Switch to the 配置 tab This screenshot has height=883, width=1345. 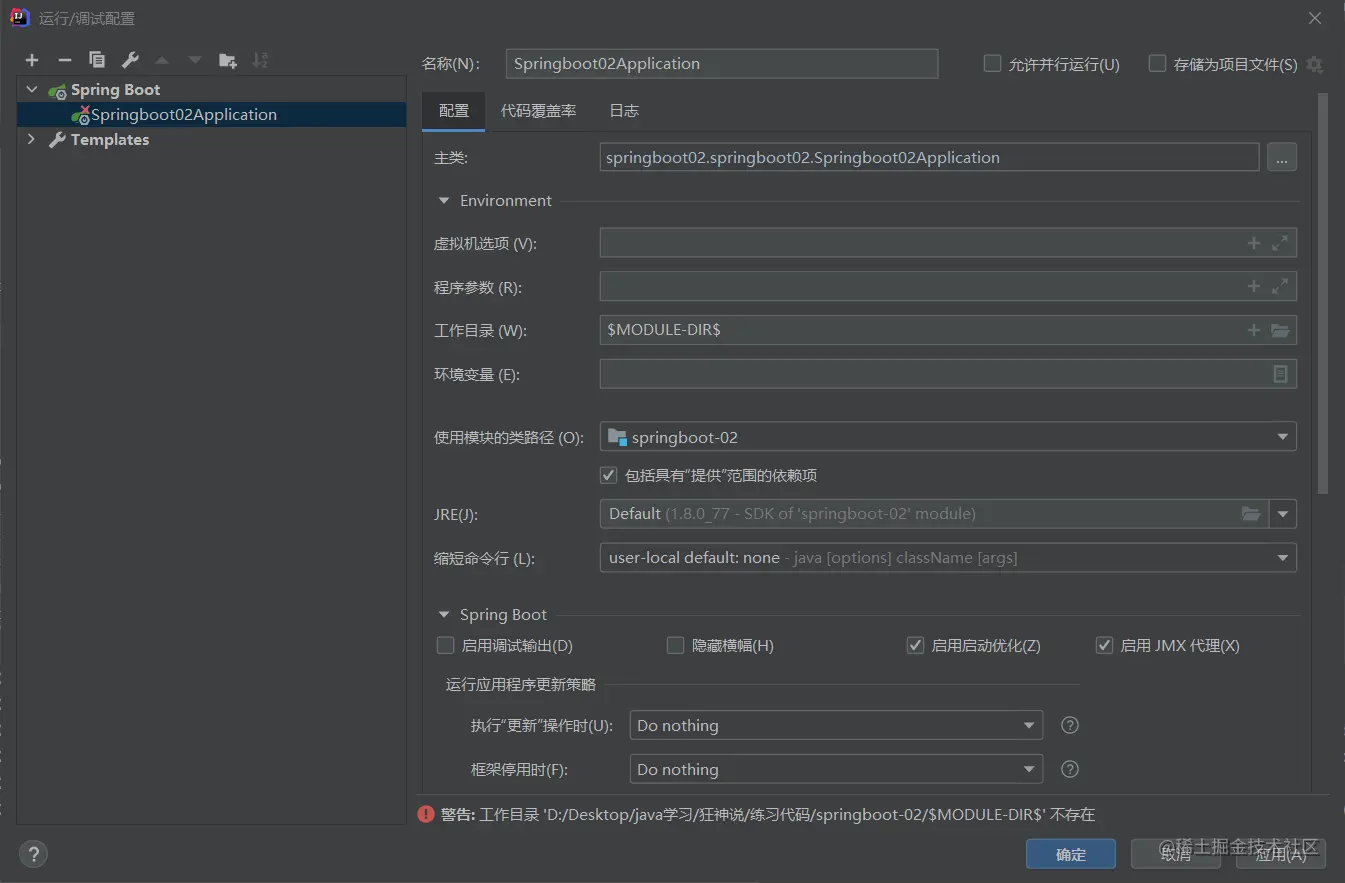454,111
